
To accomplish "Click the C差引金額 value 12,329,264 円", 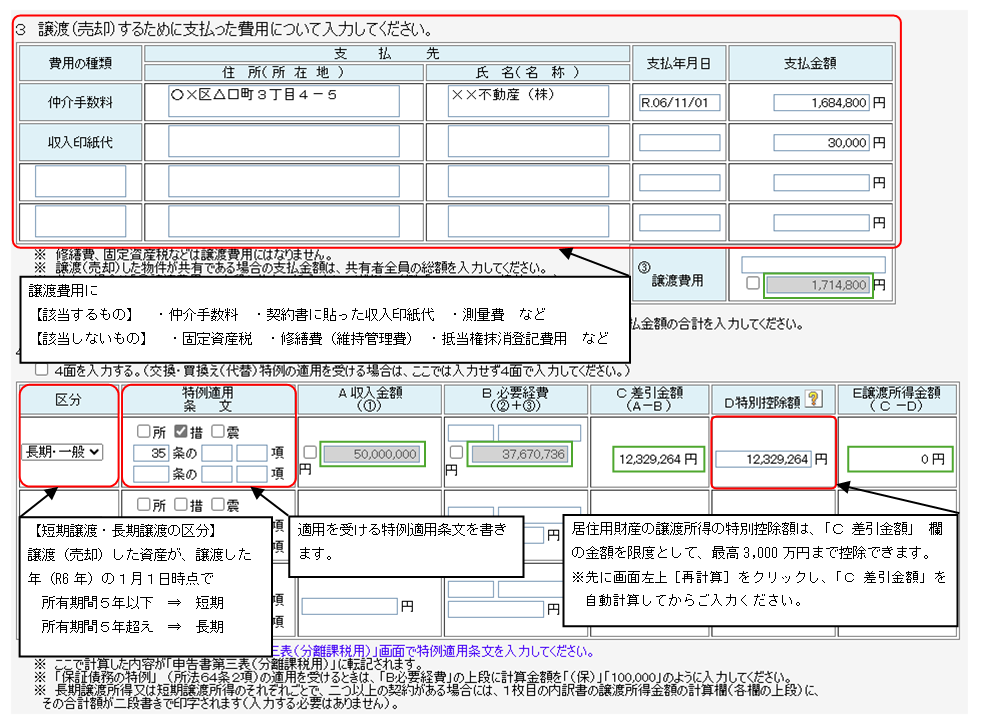I will click(x=658, y=459).
